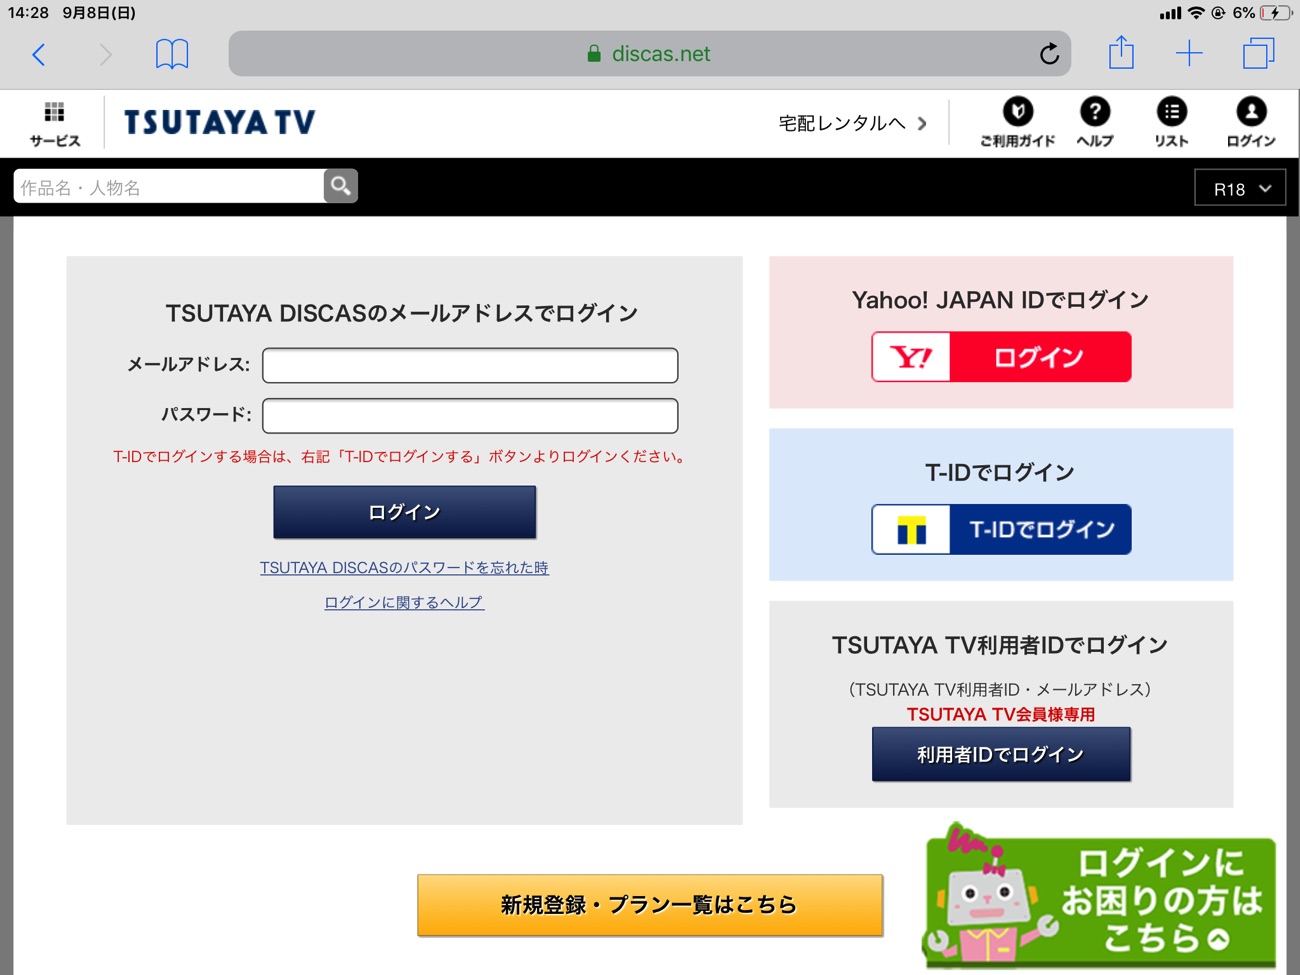Click TSUTAYA TV利用者IDでログイン heading
Screen dimensions: 1300x975
coord(1000,645)
